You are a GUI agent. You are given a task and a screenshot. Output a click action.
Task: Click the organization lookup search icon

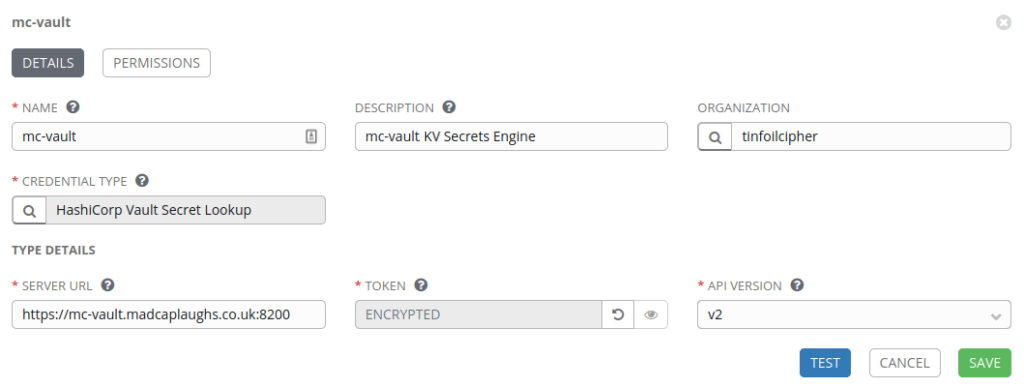point(715,137)
